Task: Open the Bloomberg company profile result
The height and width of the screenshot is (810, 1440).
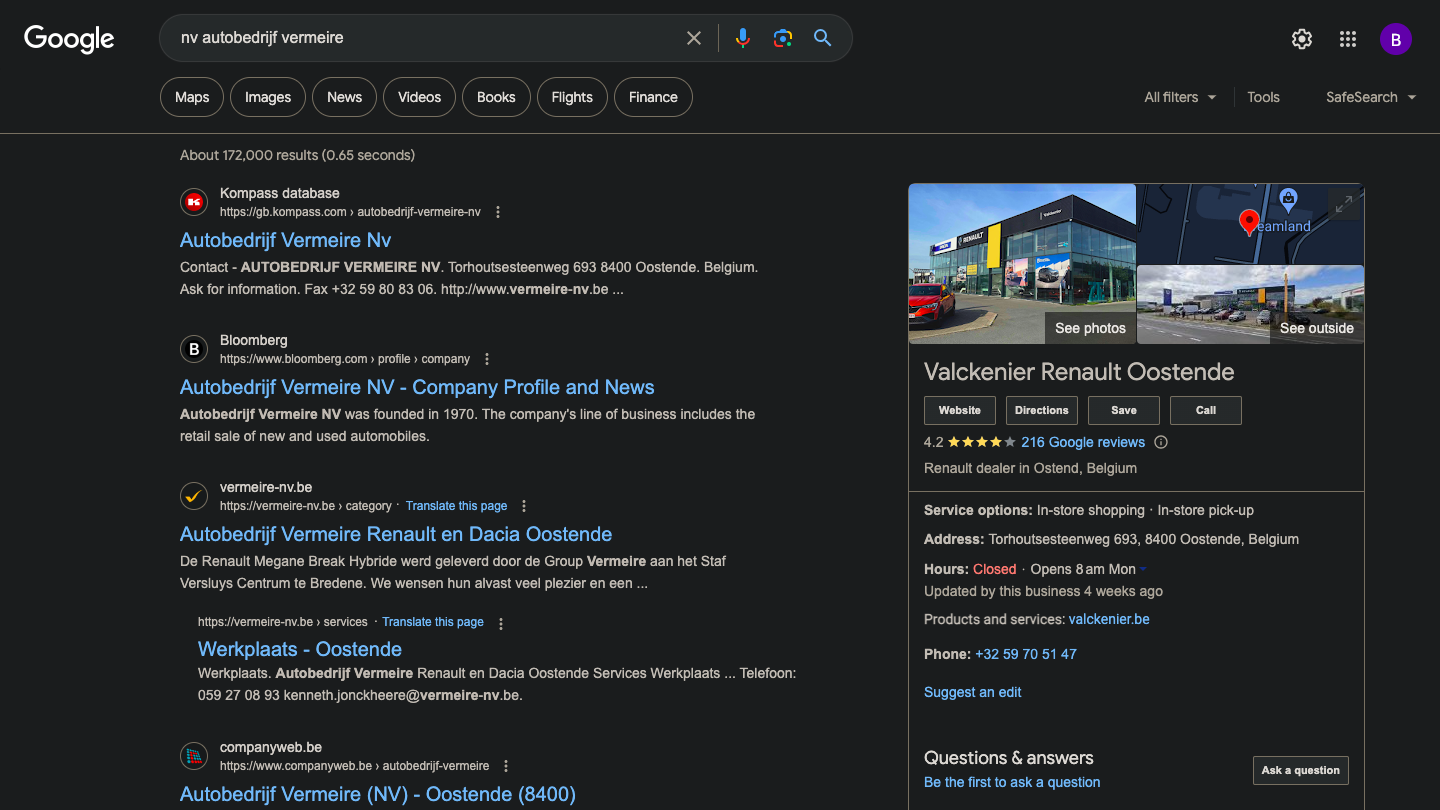Action: pyautogui.click(x=417, y=387)
